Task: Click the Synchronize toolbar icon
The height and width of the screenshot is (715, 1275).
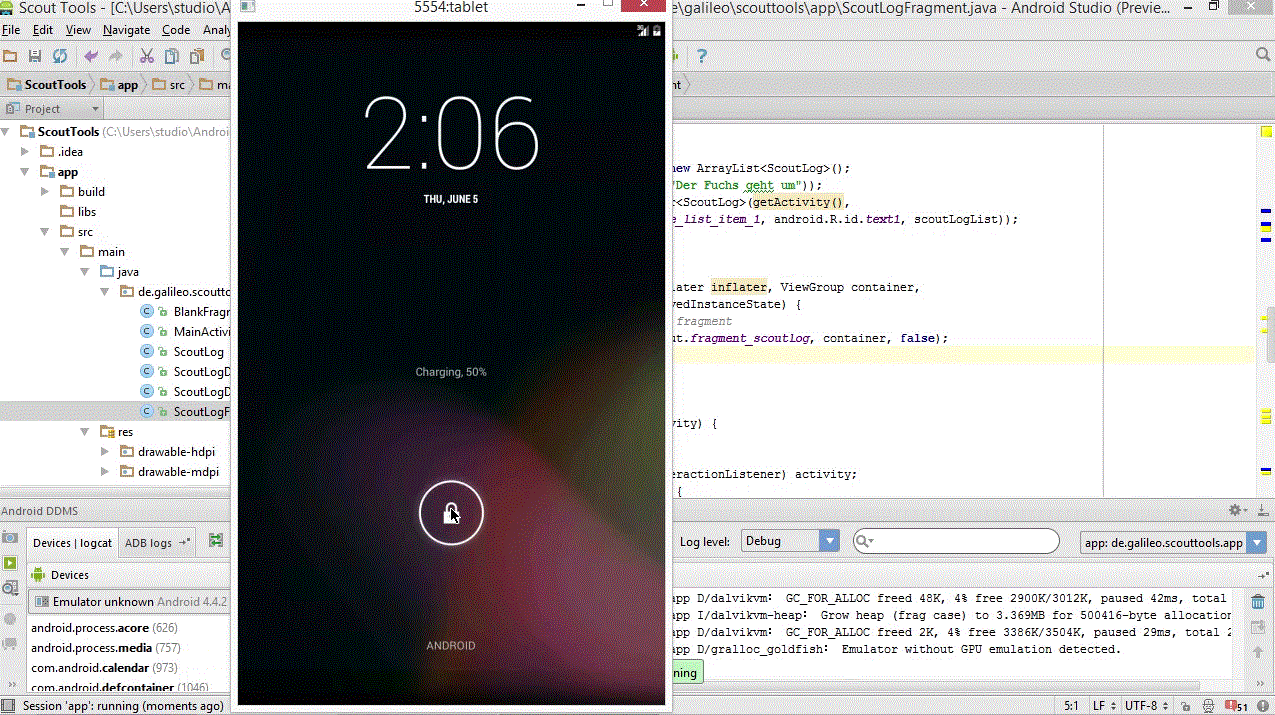Action: tap(60, 56)
